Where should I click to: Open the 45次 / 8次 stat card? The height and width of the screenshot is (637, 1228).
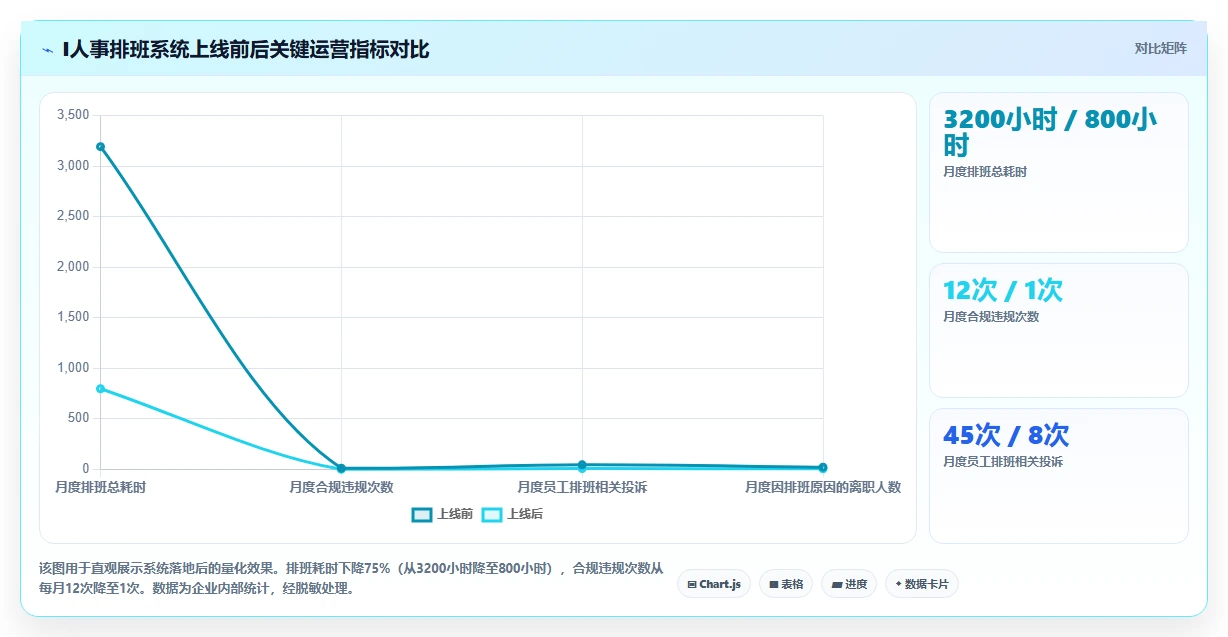tap(1059, 476)
